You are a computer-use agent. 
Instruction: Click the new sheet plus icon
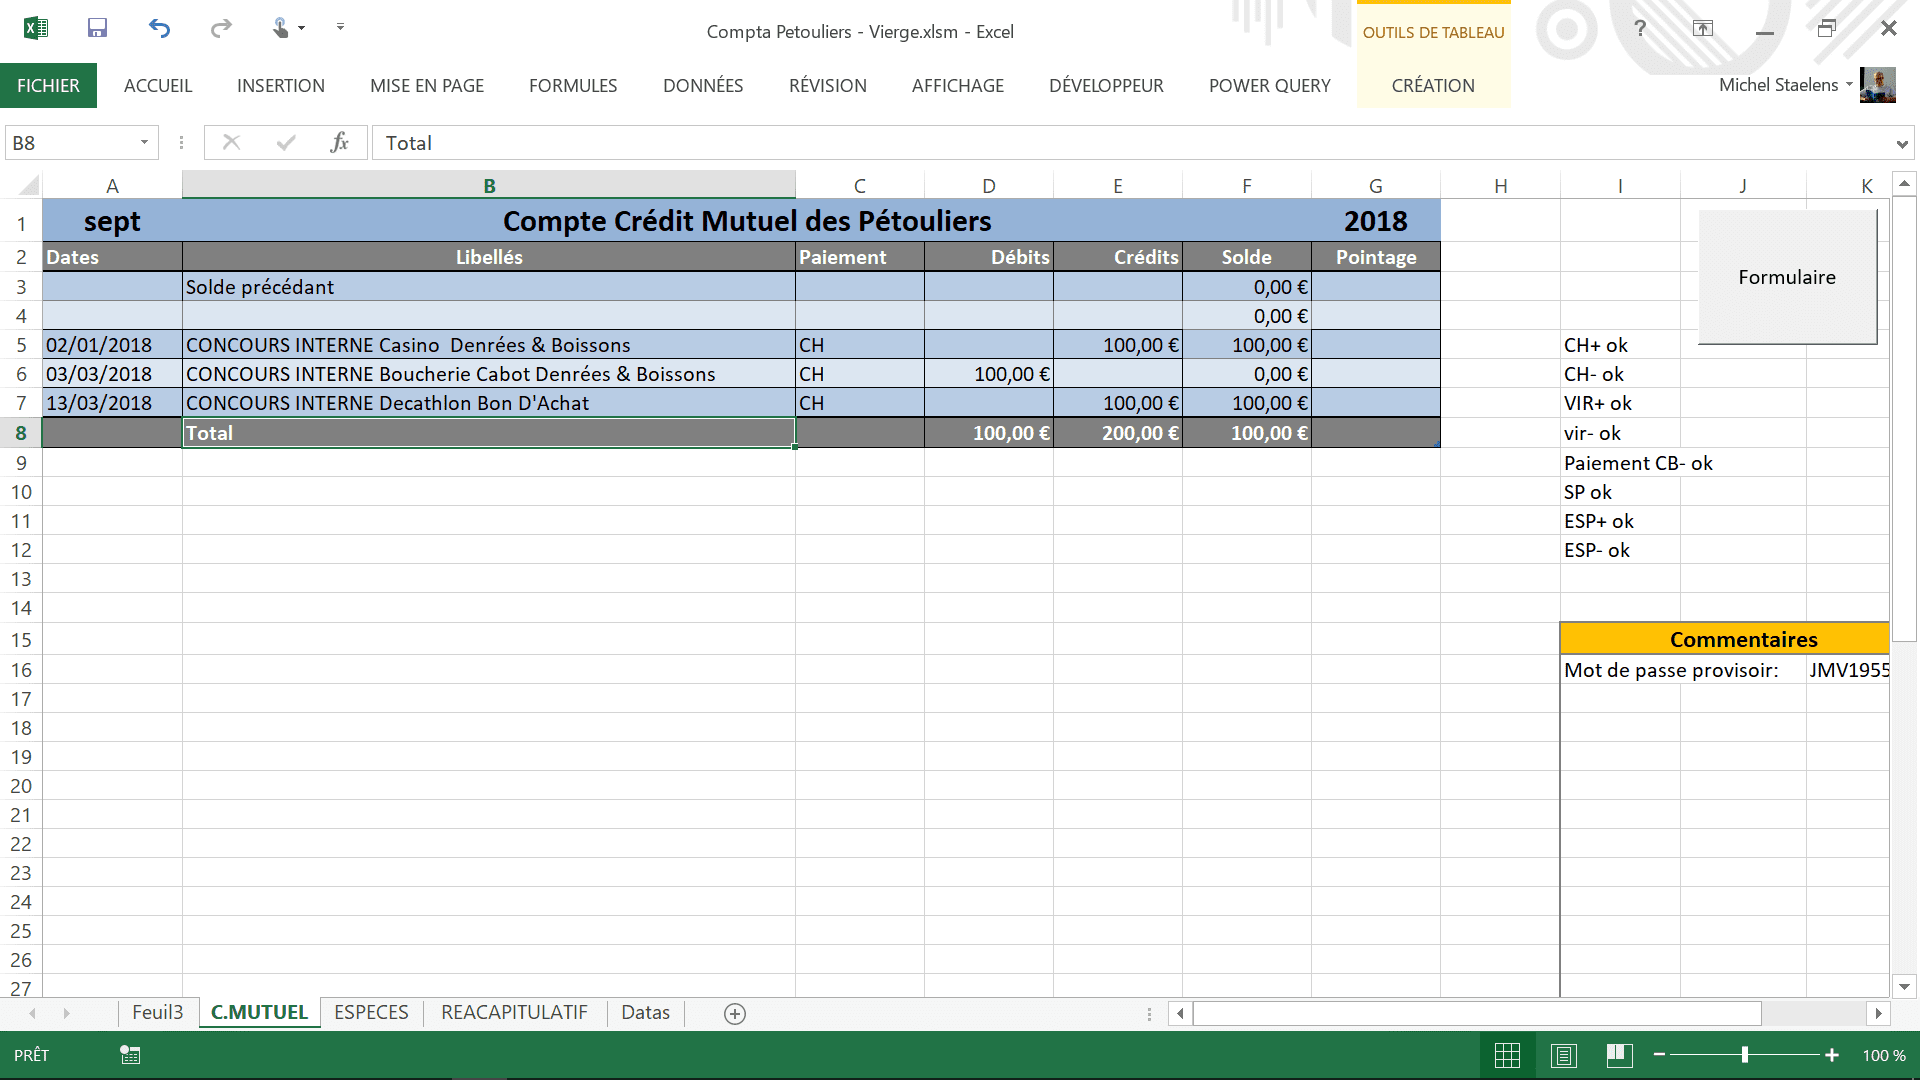(735, 1014)
